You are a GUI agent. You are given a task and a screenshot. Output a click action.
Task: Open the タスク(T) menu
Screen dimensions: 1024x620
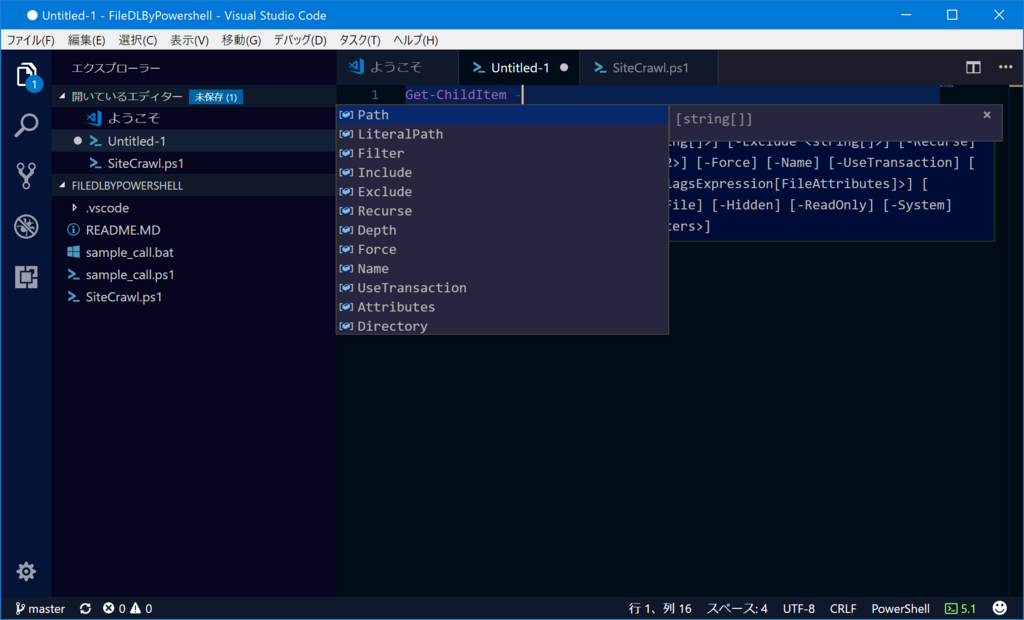(x=359, y=40)
